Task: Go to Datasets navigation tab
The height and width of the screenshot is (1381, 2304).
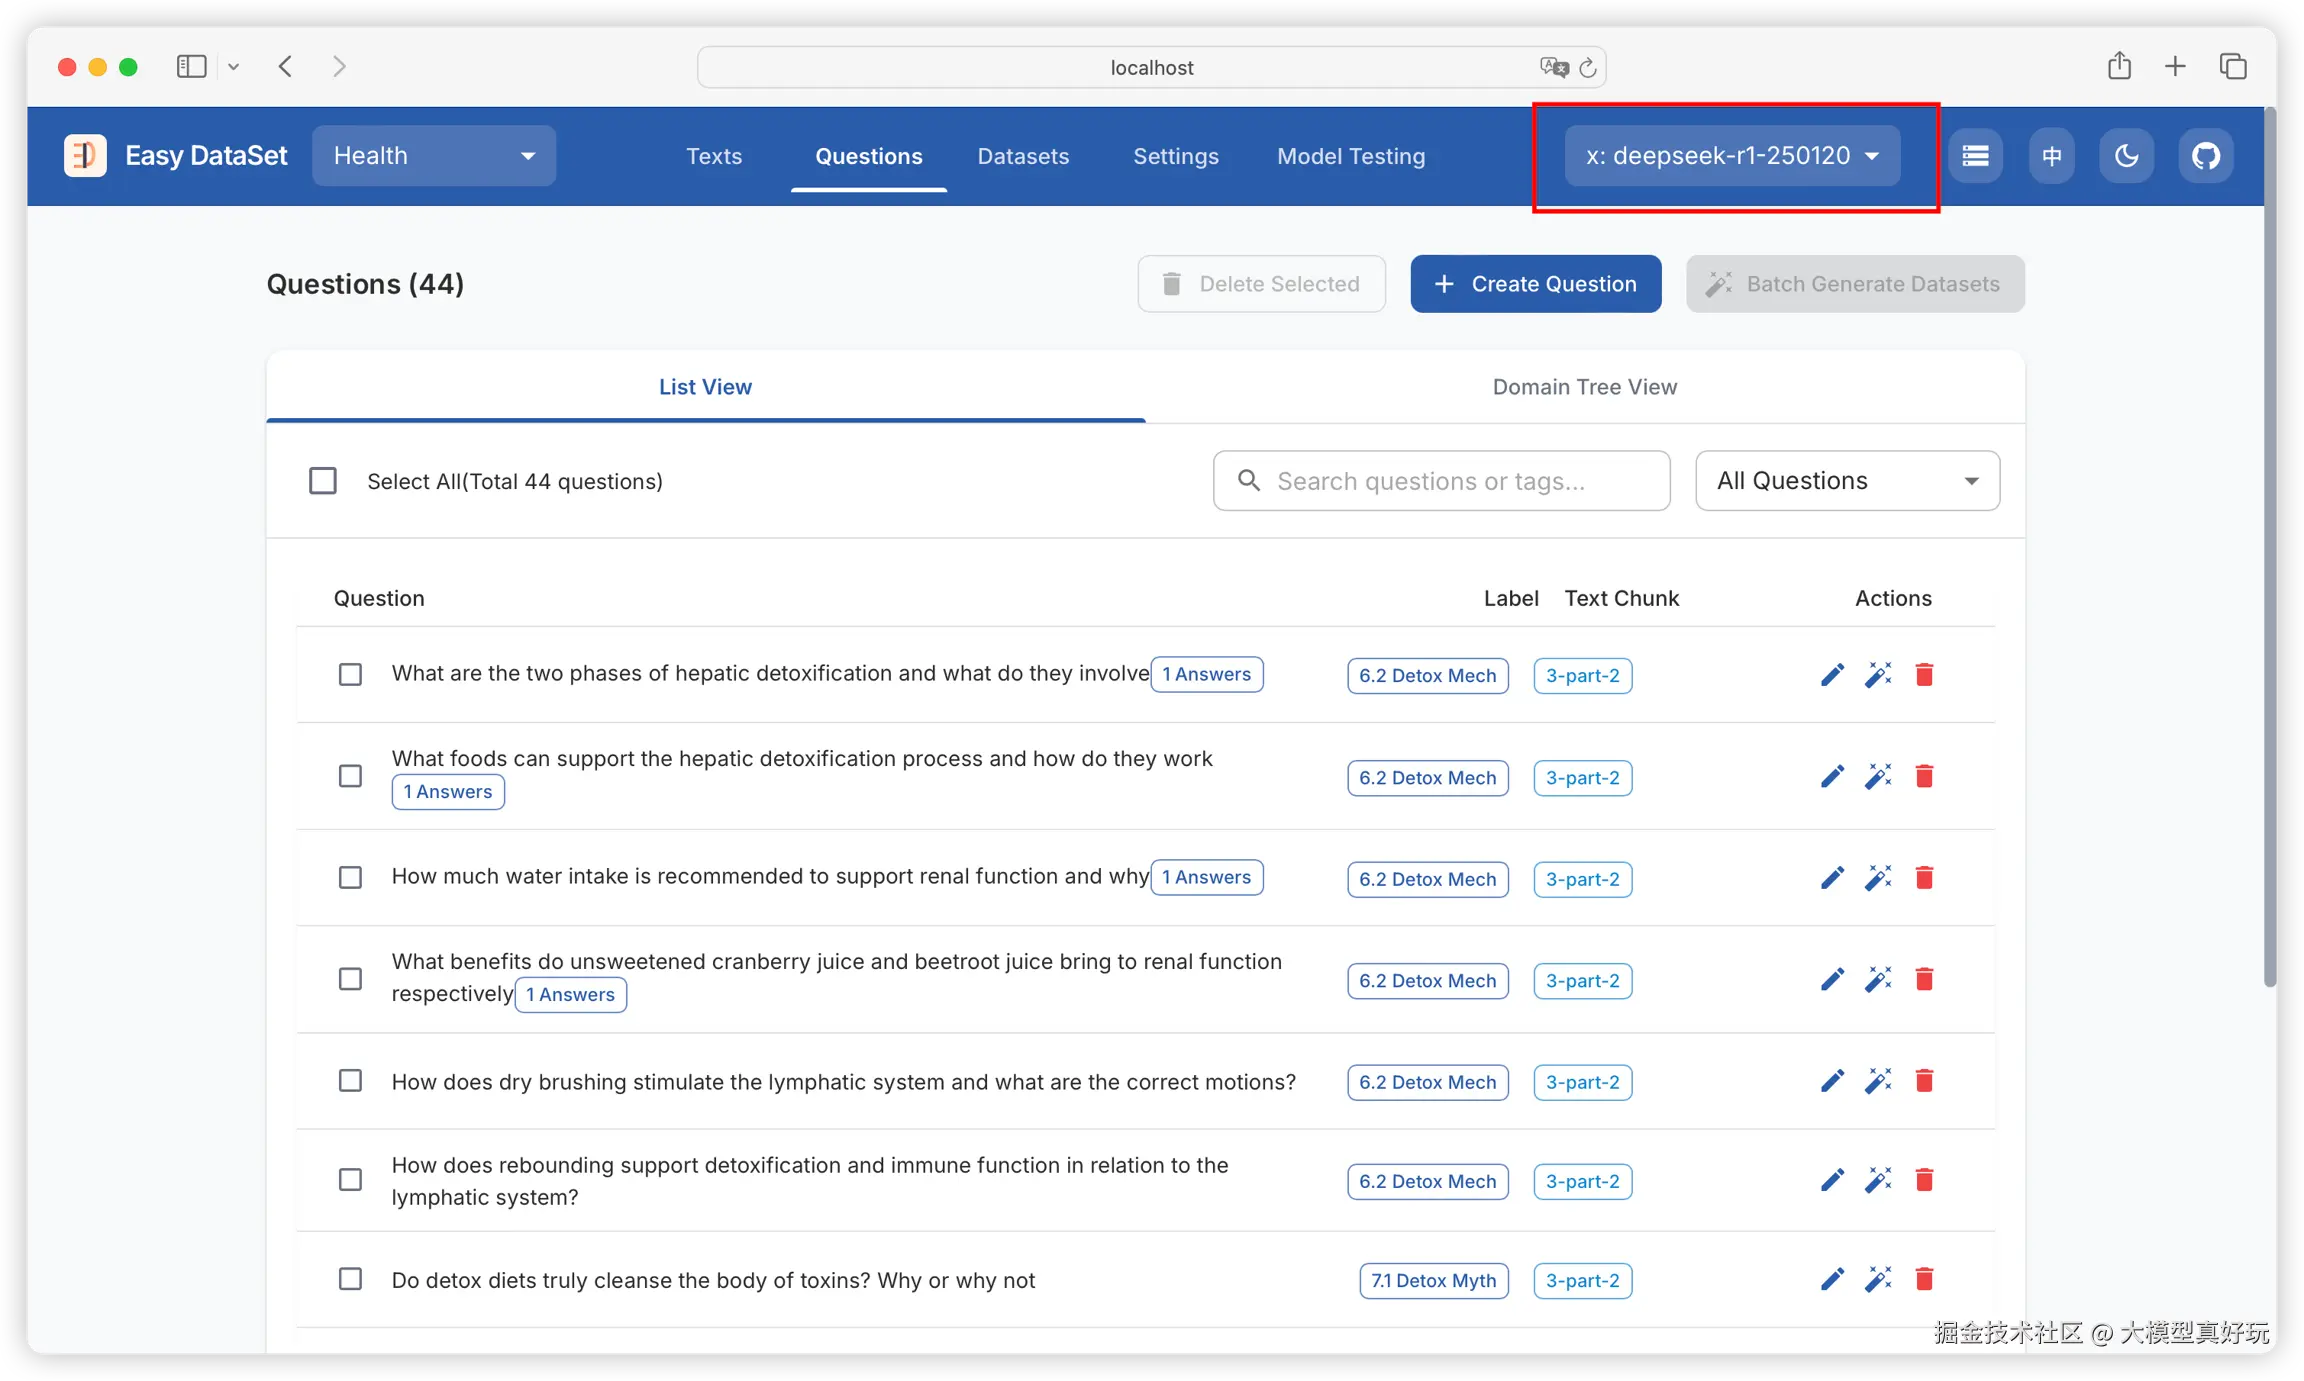Action: [1023, 156]
